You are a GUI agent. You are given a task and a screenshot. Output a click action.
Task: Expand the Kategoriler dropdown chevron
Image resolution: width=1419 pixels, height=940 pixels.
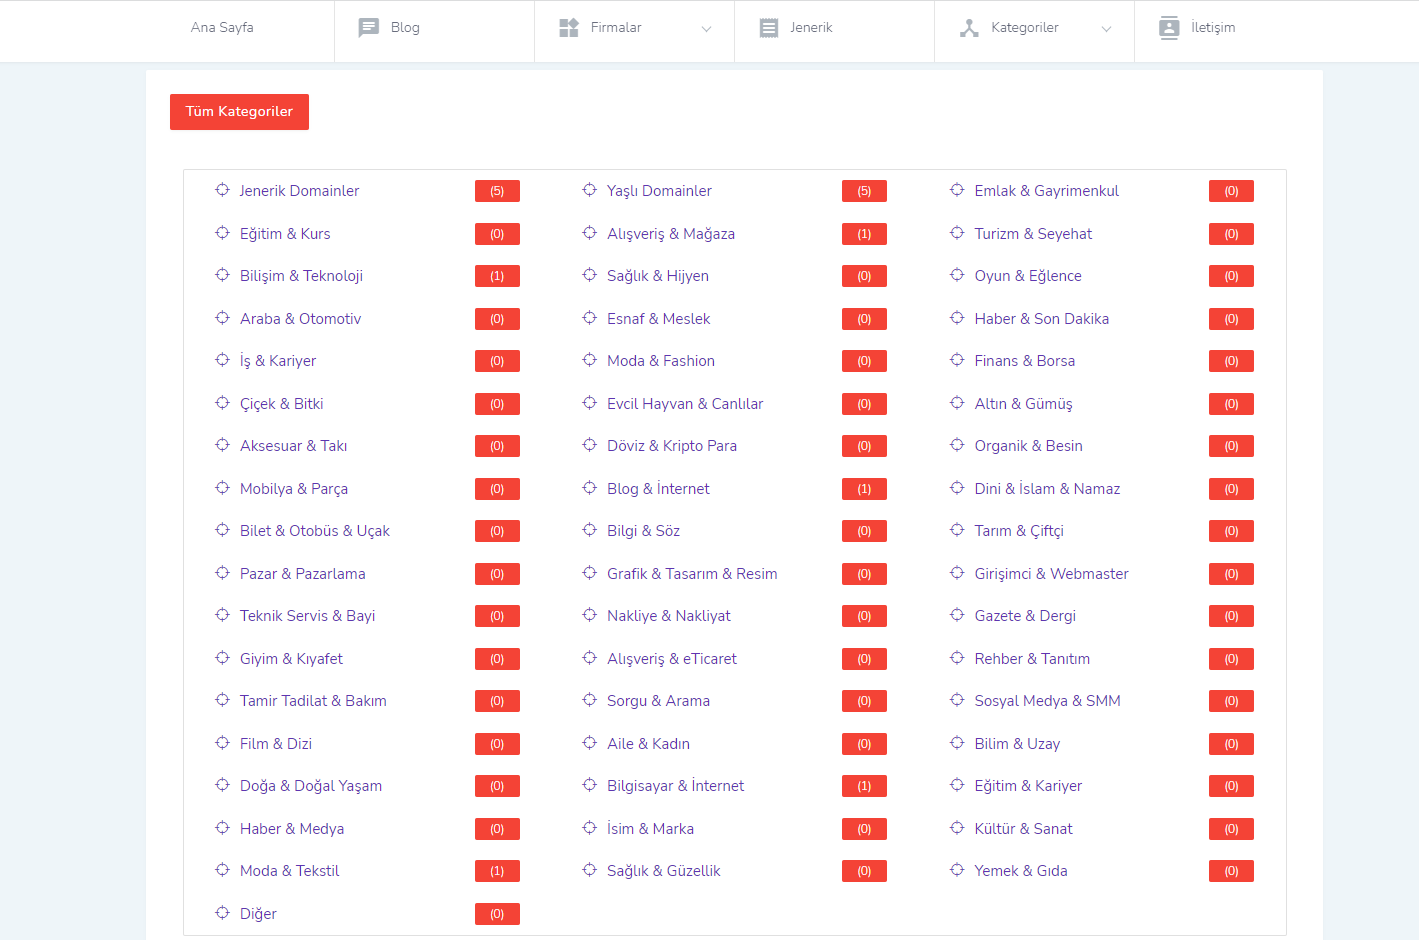pyautogui.click(x=1106, y=29)
